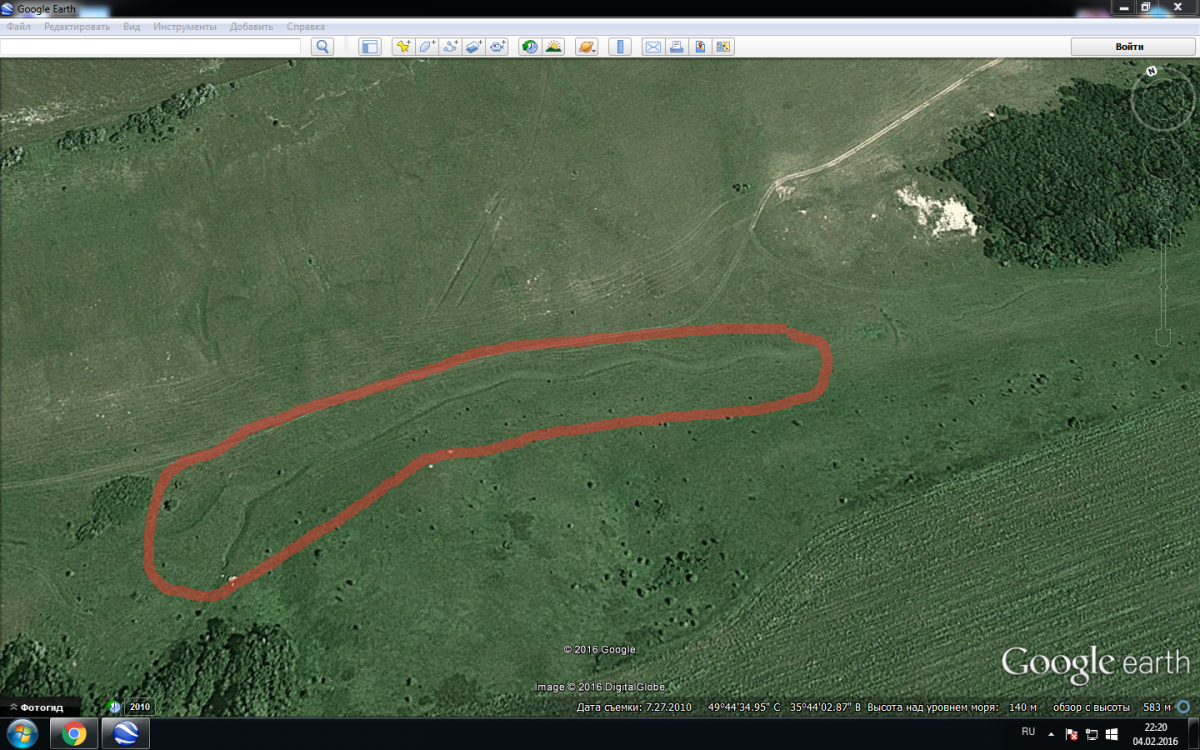The image size is (1200, 750).
Task: Open Chrome from the taskbar
Action: pyautogui.click(x=74, y=734)
